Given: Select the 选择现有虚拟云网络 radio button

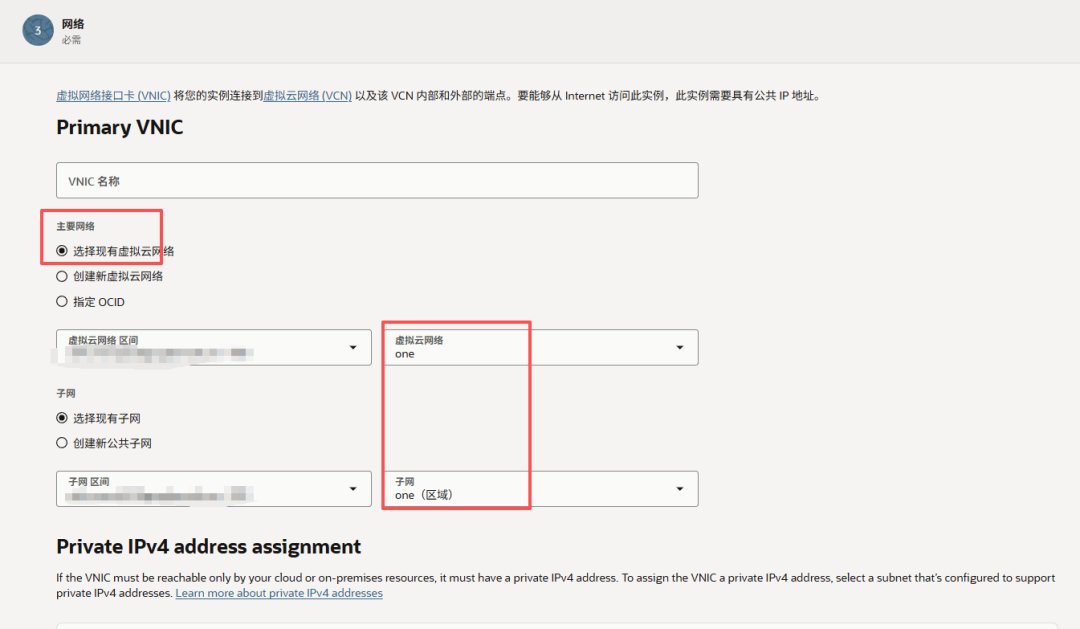Looking at the screenshot, I should point(62,251).
